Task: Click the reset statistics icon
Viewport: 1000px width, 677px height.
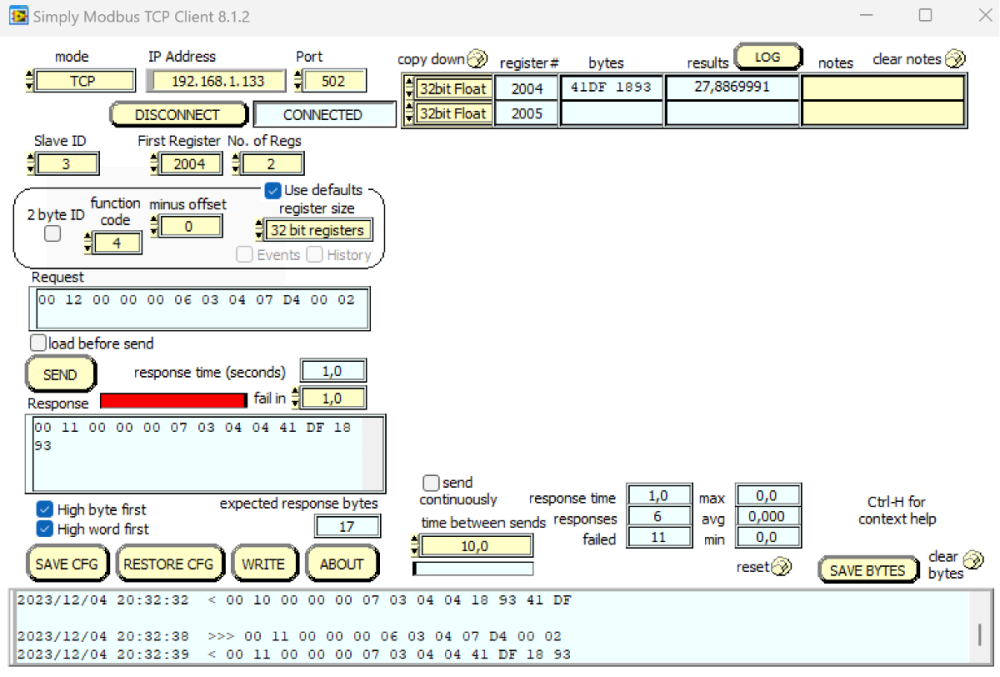Action: click(x=781, y=567)
